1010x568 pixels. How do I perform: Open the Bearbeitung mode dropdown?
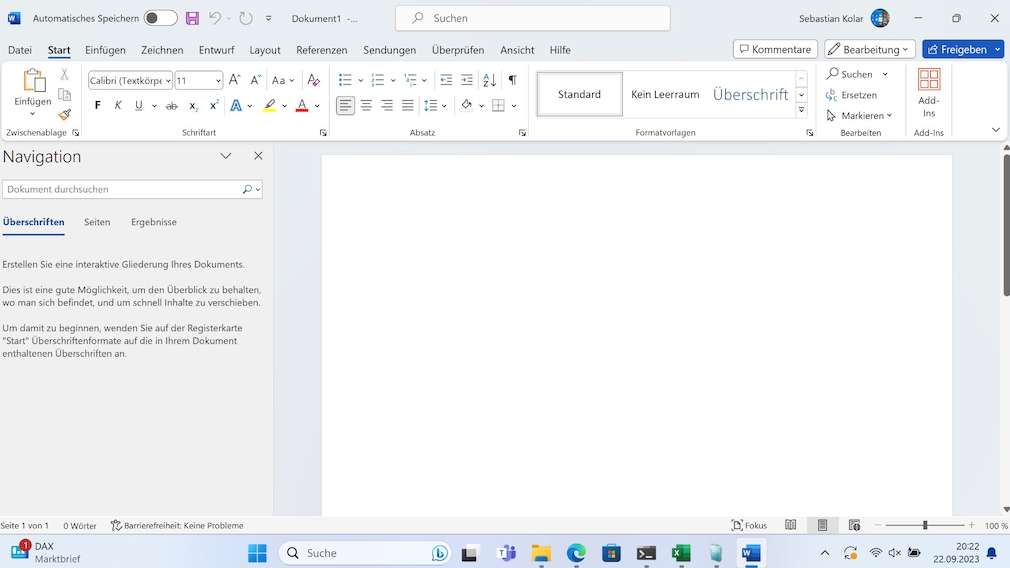pyautogui.click(x=869, y=49)
